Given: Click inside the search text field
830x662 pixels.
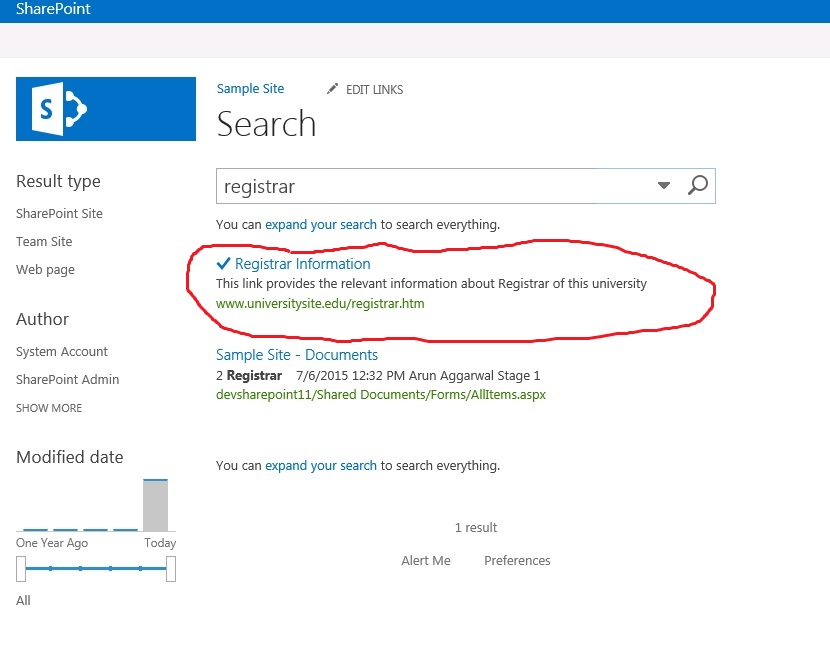Looking at the screenshot, I should (x=430, y=186).
